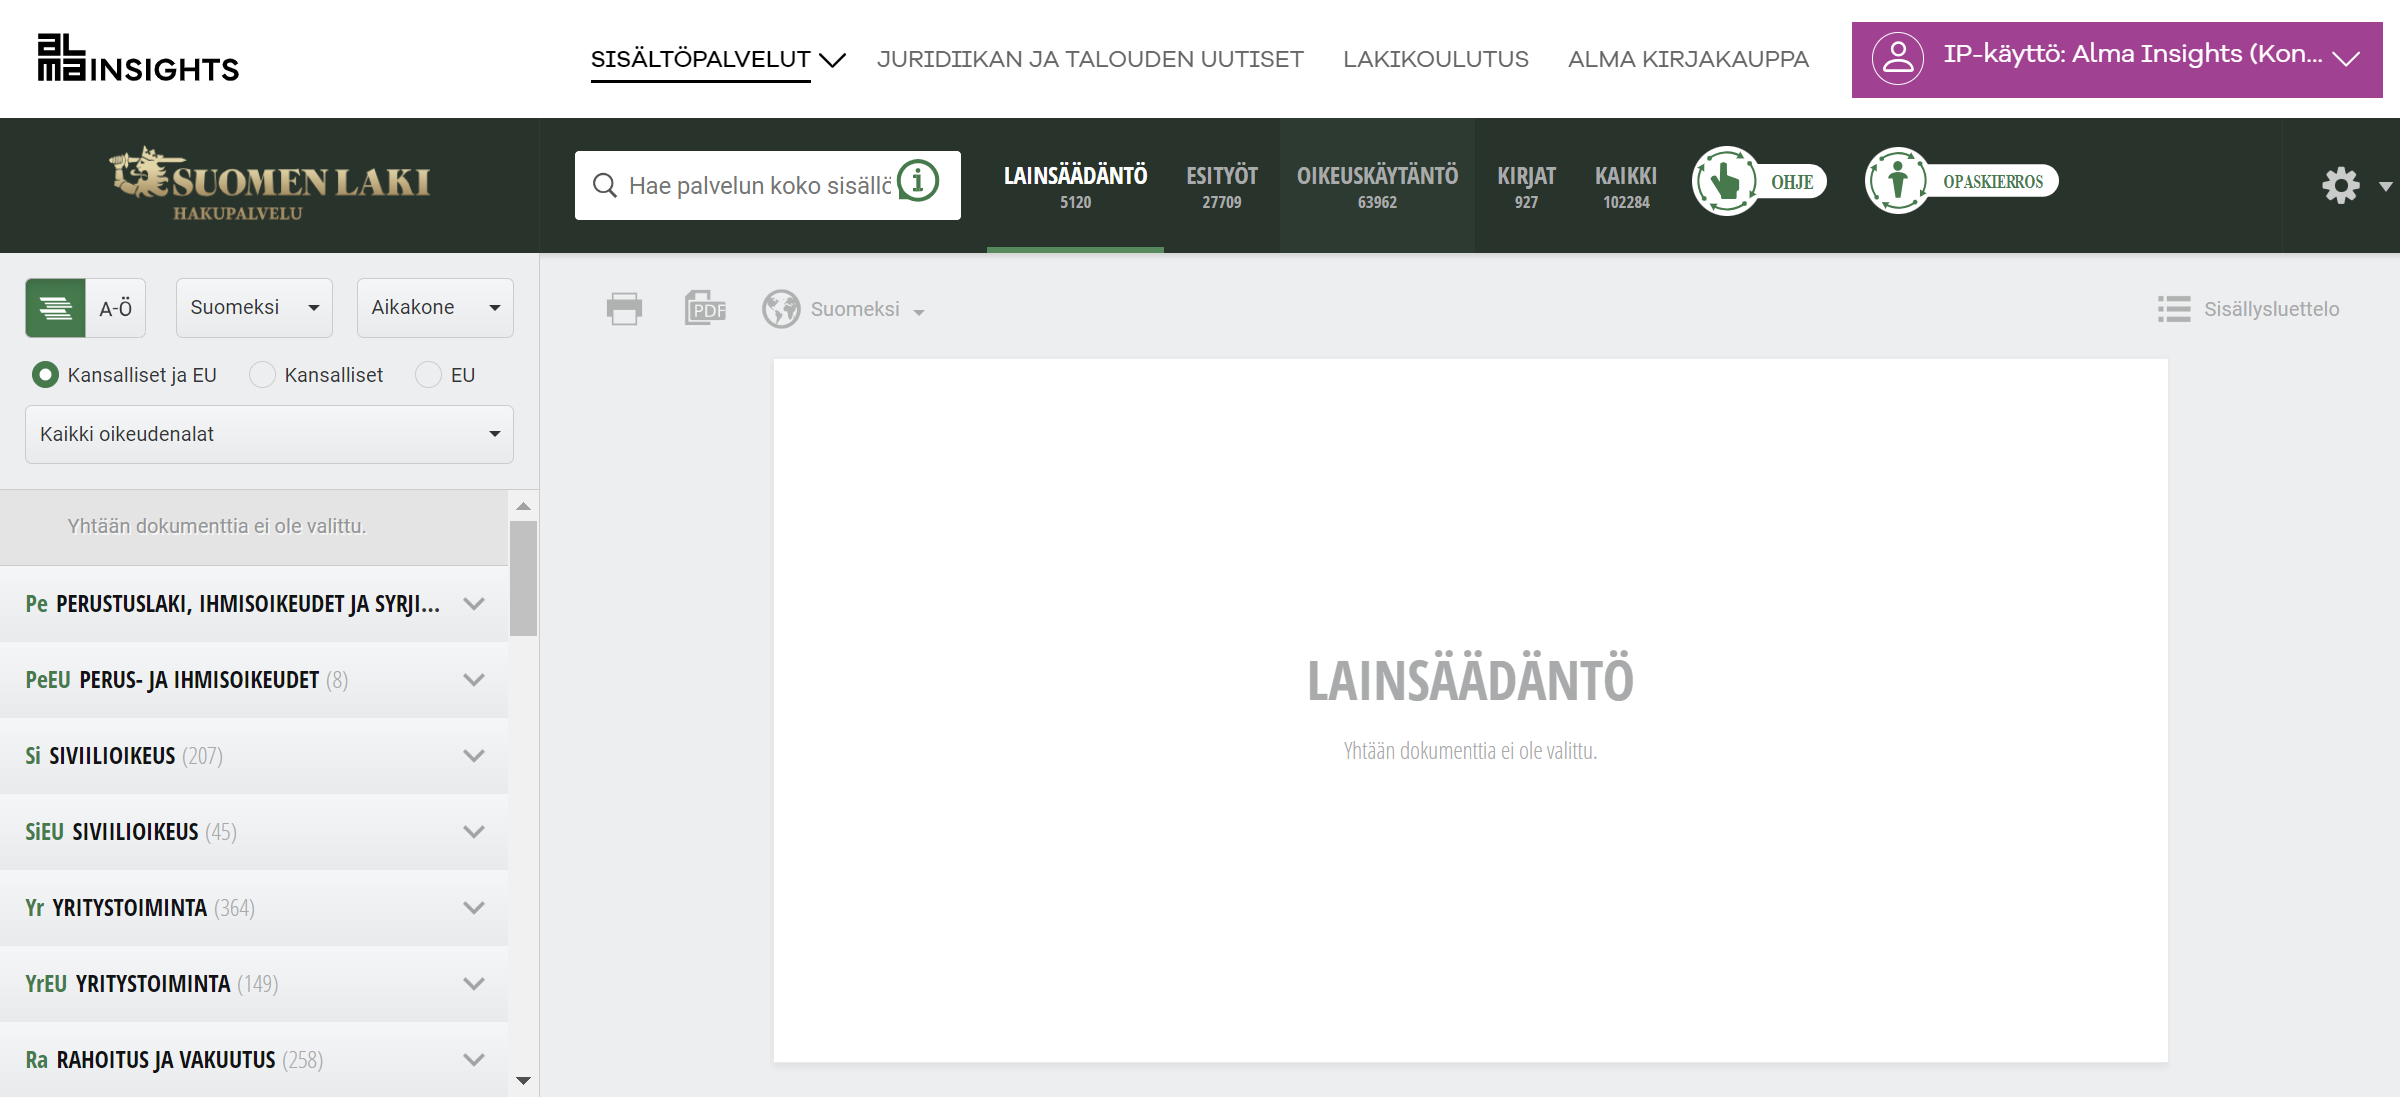Open the settings gear menu
Screen dimensions: 2400x1097
coord(2341,185)
